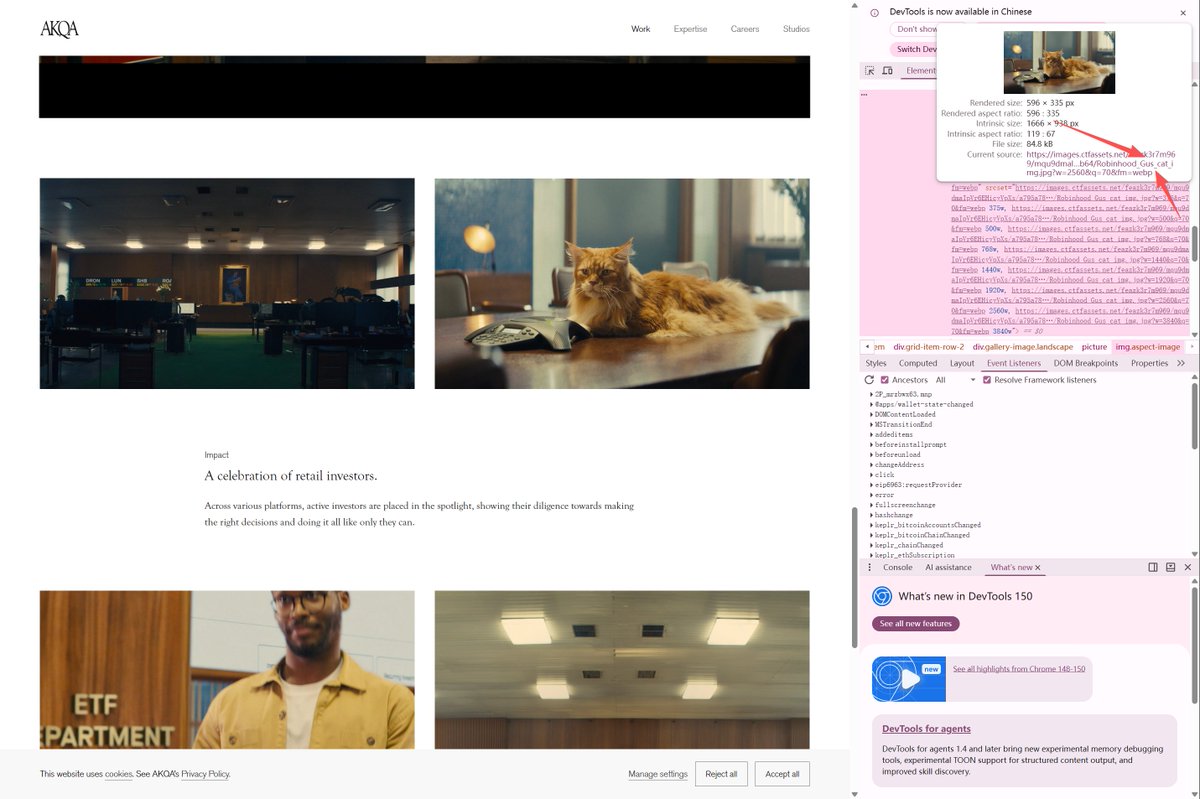Switch to the Computed tab
Viewport: 1200px width, 799px height.
point(918,363)
